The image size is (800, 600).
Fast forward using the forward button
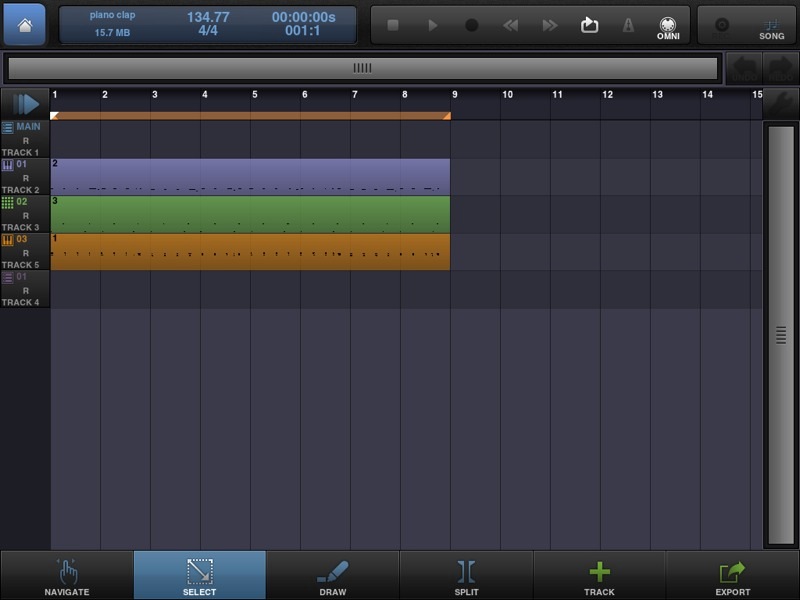[x=549, y=25]
